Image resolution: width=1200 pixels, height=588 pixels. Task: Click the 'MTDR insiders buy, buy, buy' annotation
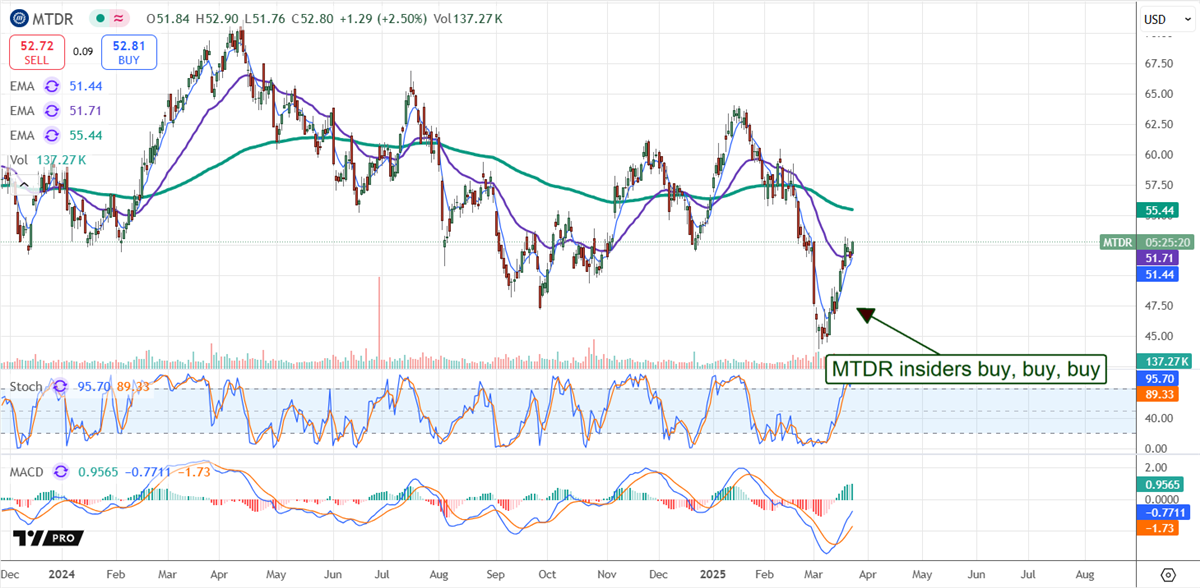[967, 368]
